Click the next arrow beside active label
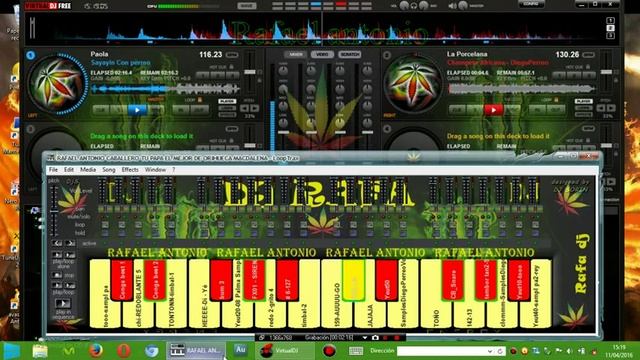 tap(70, 243)
